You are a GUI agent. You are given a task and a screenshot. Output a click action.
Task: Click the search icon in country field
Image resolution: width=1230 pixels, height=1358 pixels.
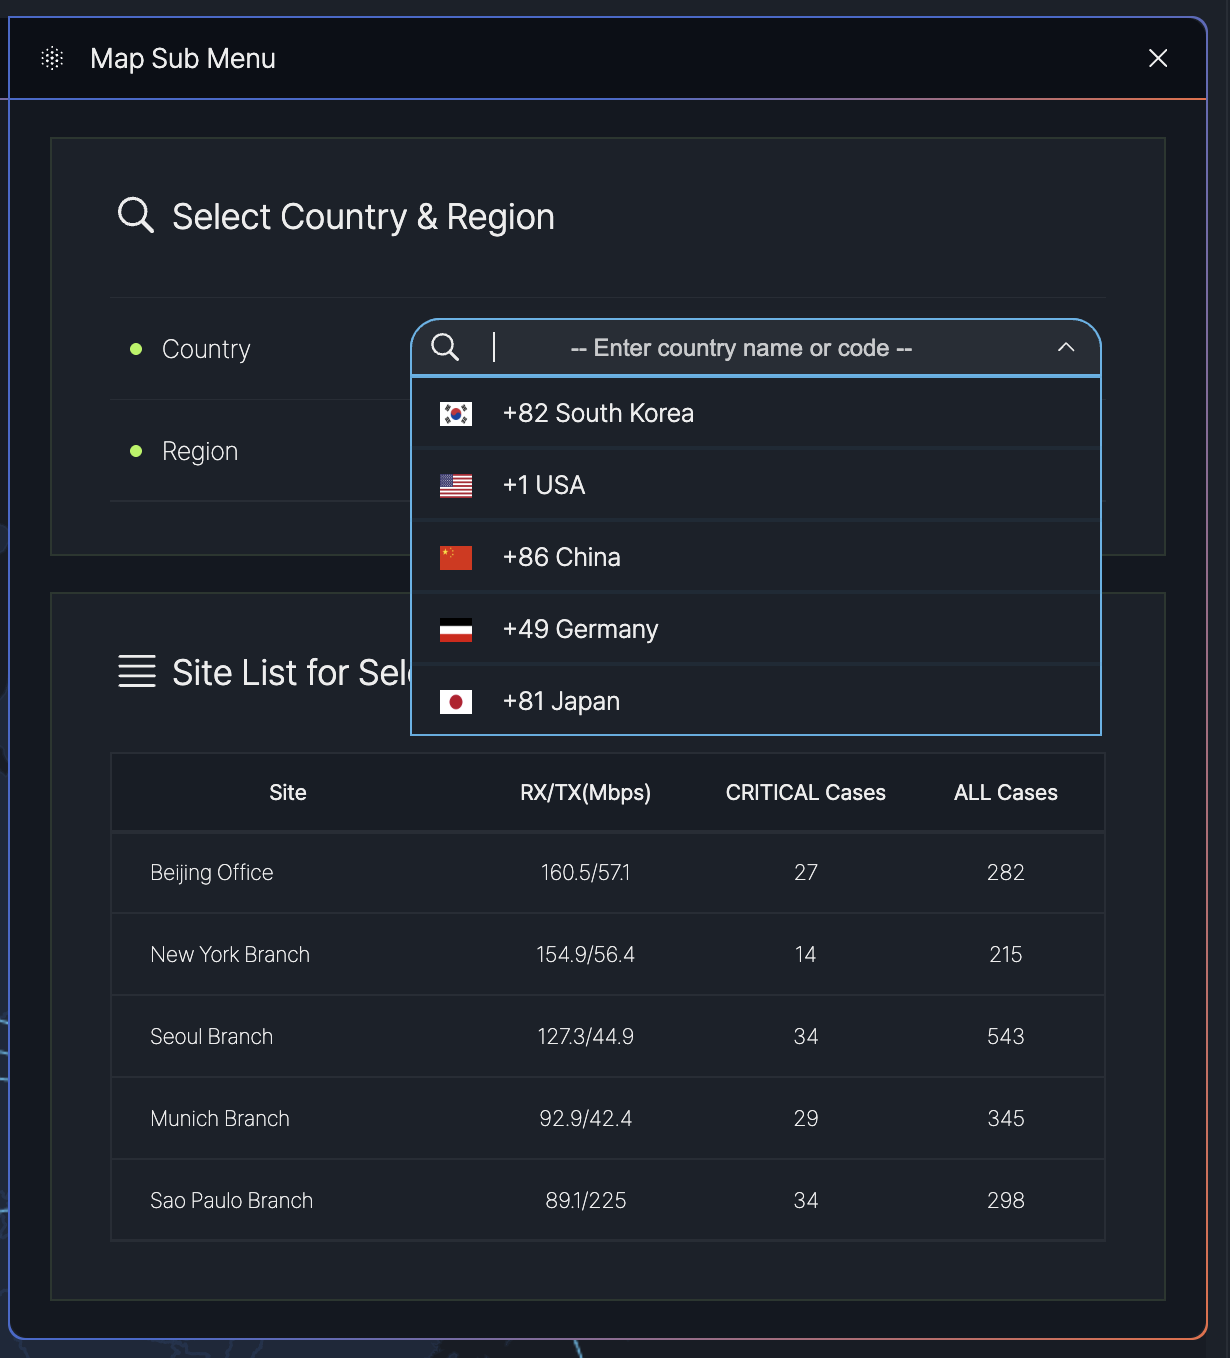pos(445,348)
